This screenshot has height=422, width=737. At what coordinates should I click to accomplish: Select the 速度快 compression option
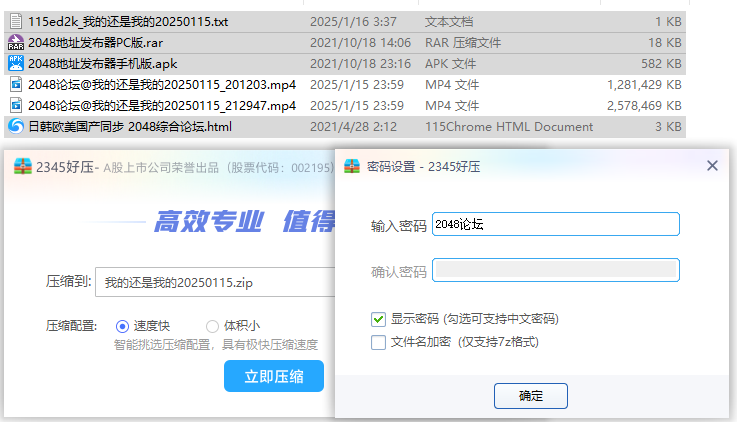(122, 326)
